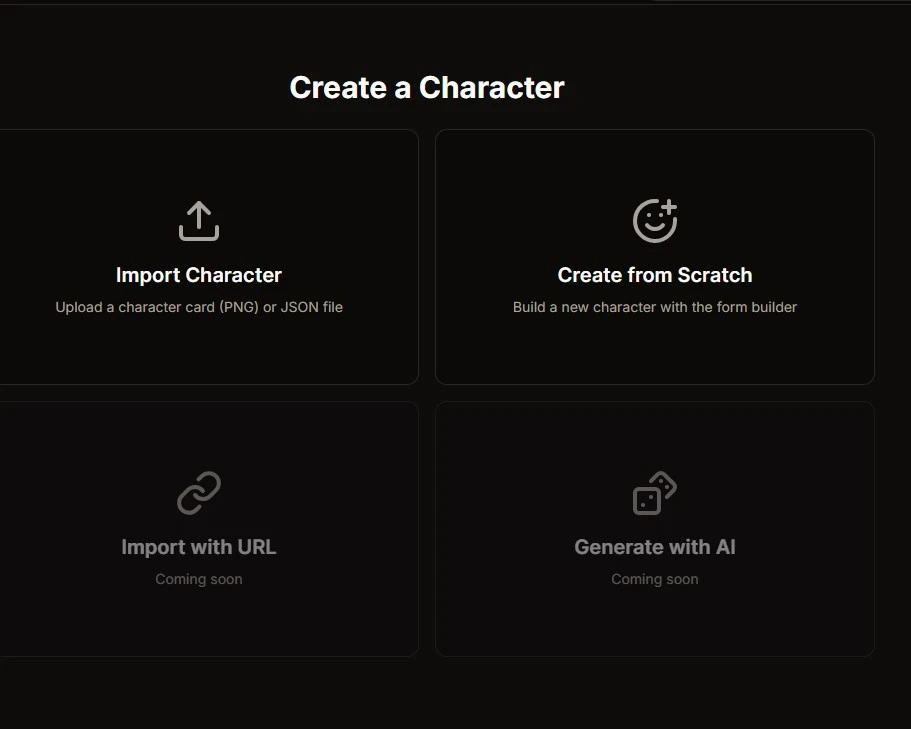Click the chain link icon
911x729 pixels.
point(199,494)
